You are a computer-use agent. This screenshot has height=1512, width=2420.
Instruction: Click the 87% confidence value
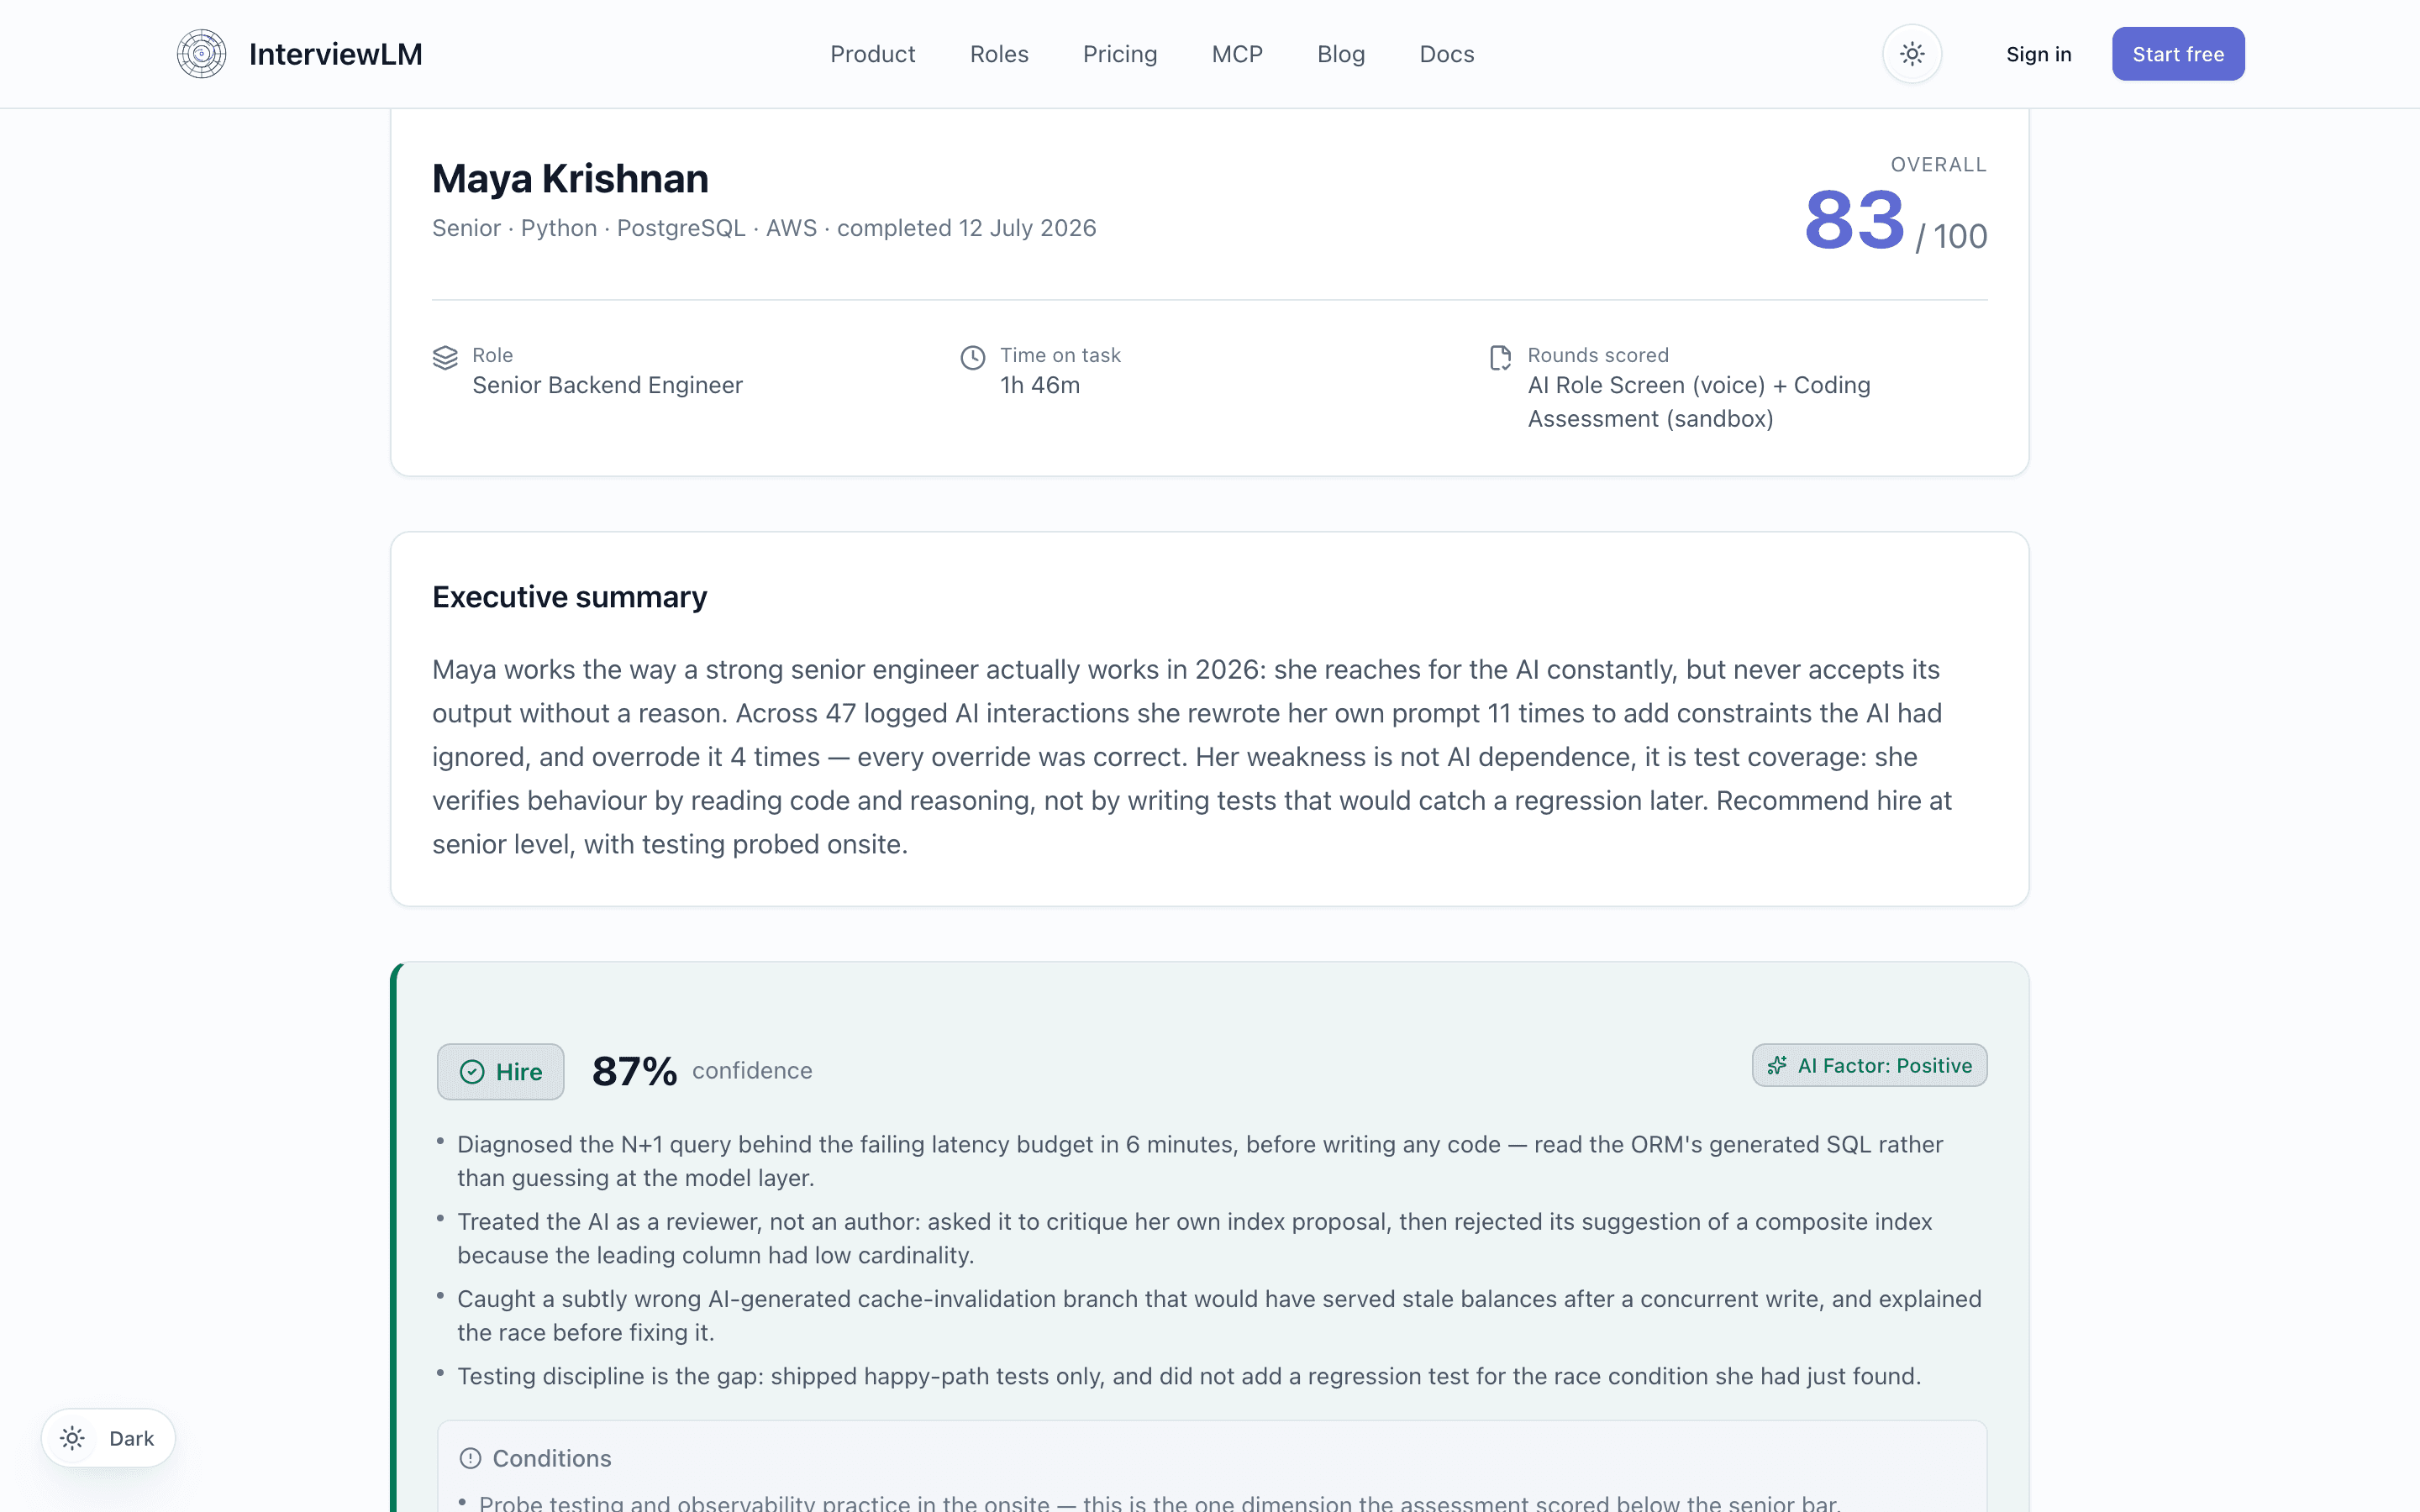point(634,1071)
